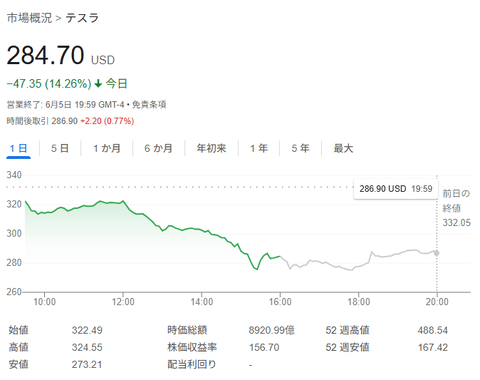The height and width of the screenshot is (380, 480).
Task: Click the chart low point near 15:30
Action: coord(257,269)
